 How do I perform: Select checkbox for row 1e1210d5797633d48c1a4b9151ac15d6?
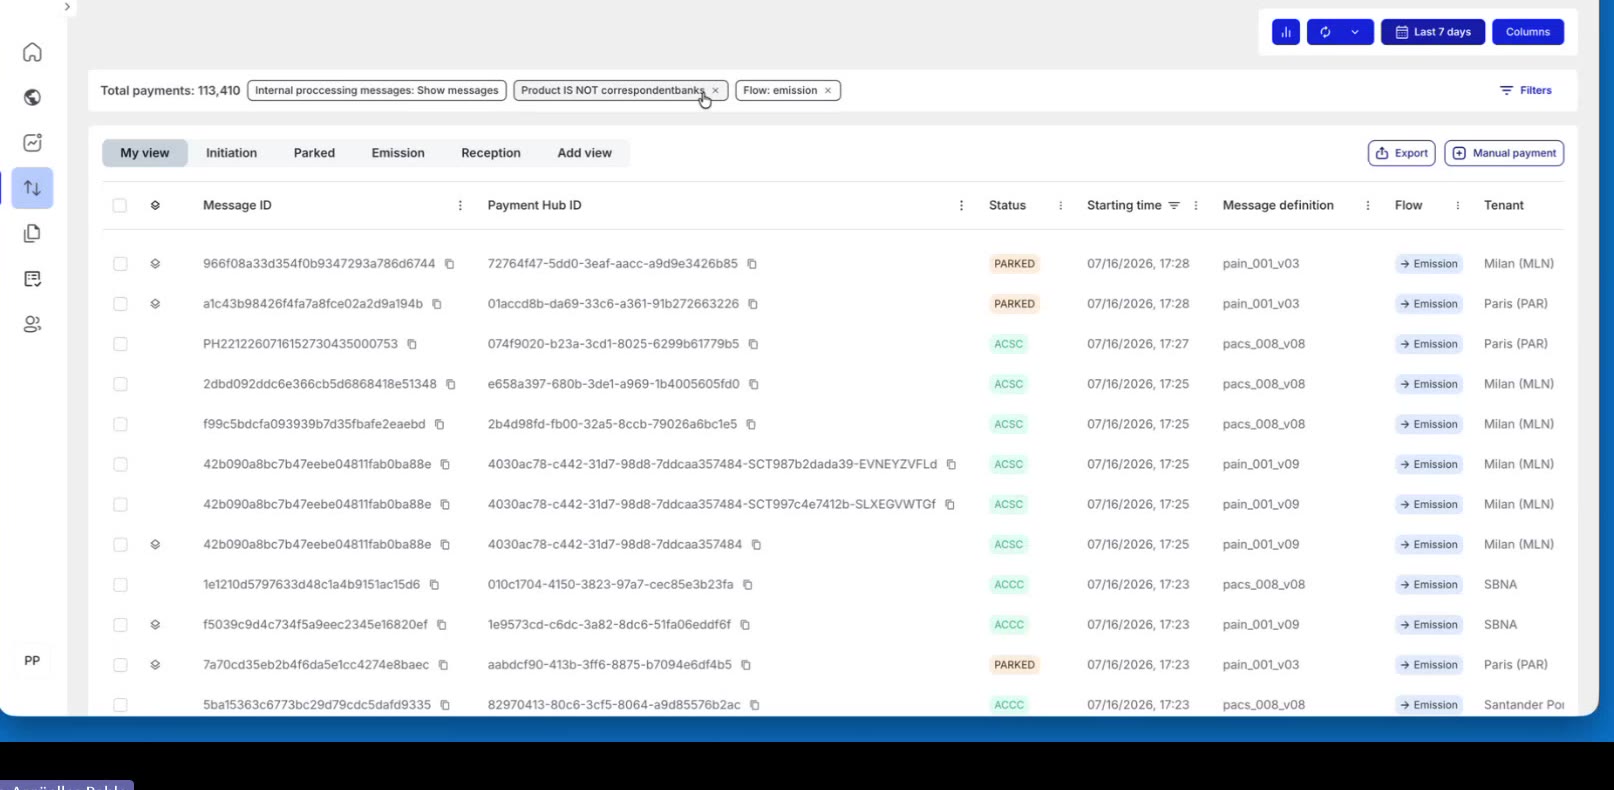120,585
